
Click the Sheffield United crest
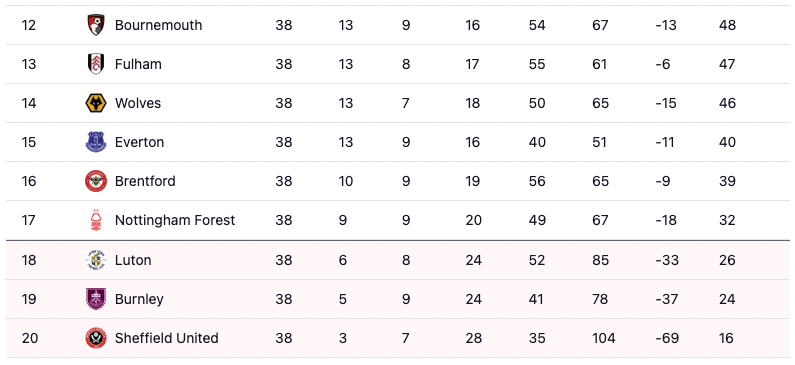coord(96,338)
